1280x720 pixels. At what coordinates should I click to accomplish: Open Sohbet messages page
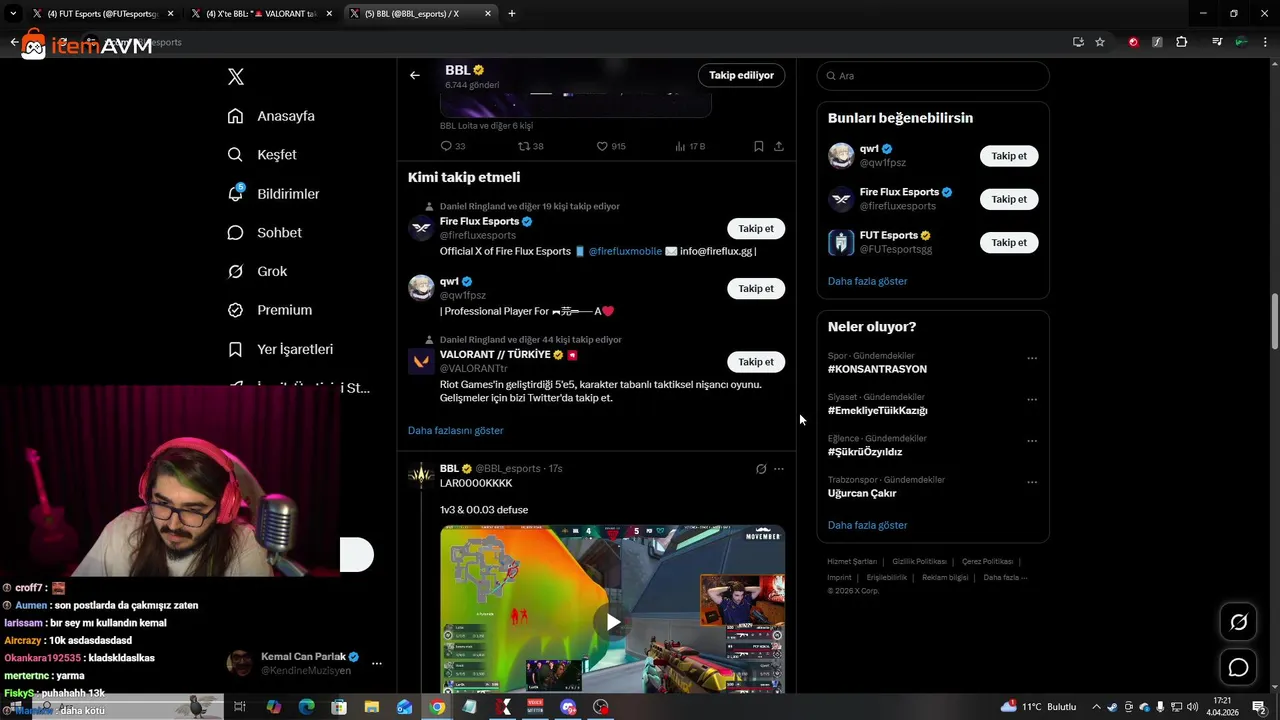(264, 232)
